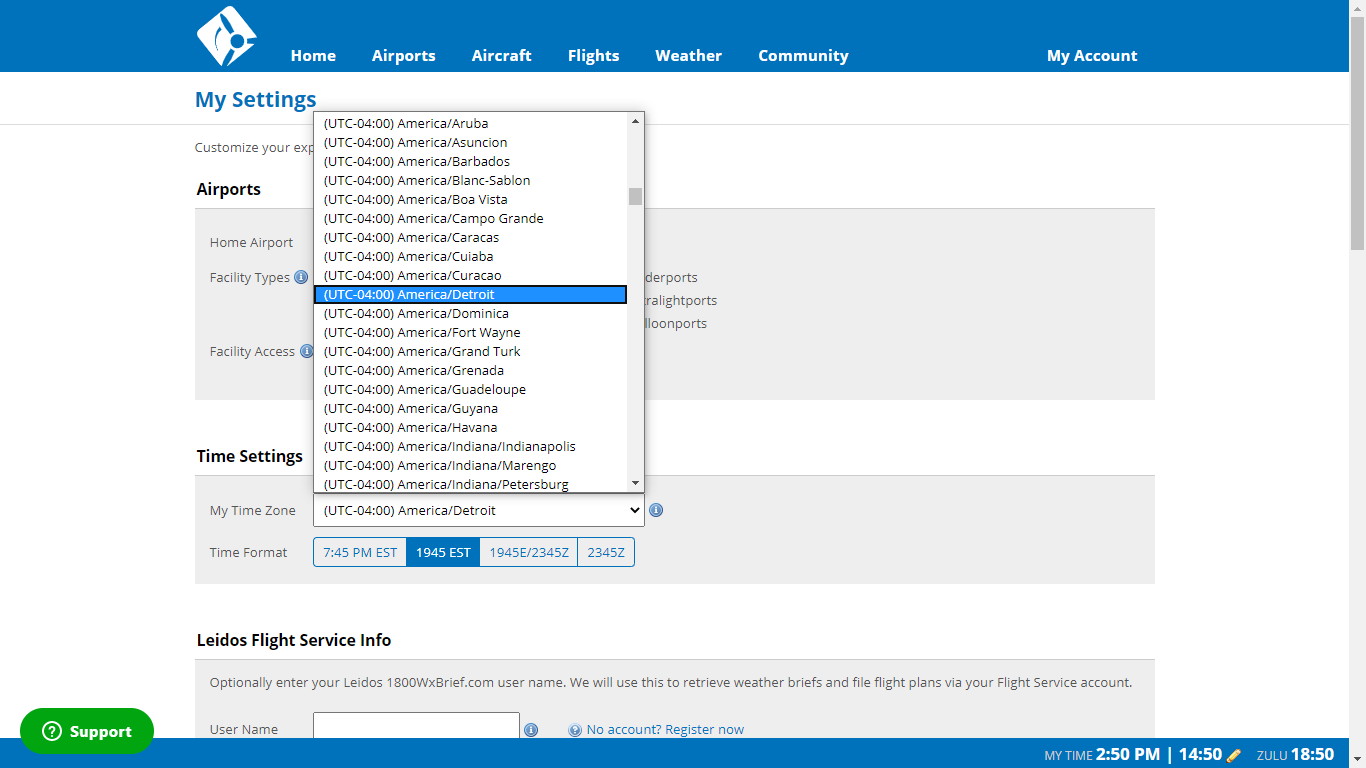Pick America/Caracas time zone option
The image size is (1366, 768).
coord(411,237)
